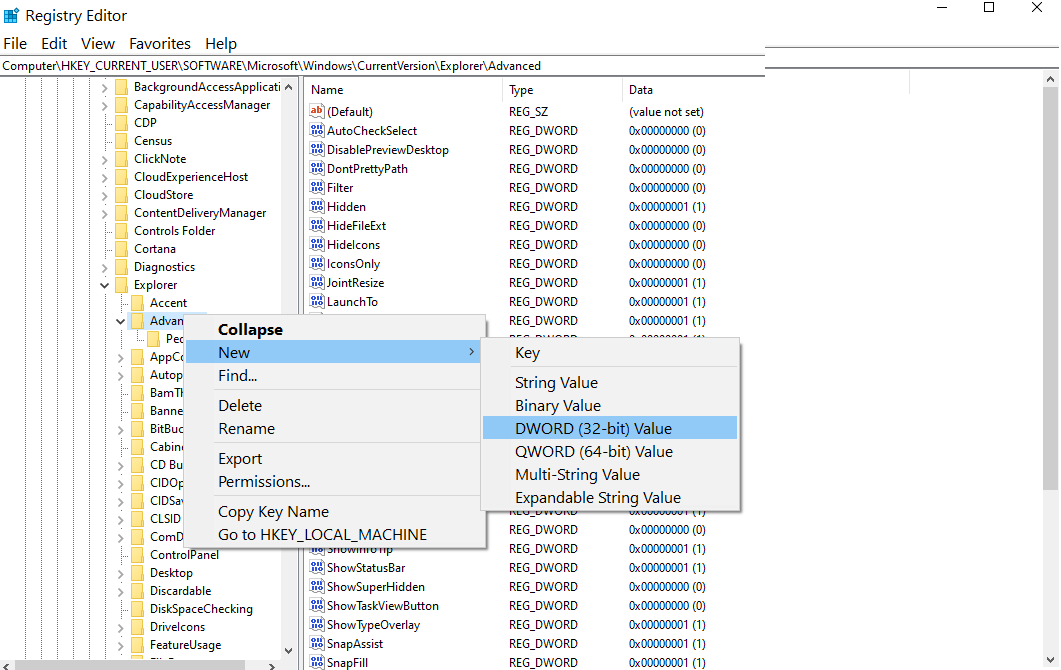The height and width of the screenshot is (670, 1061).
Task: Click the Name column header
Action: coord(327,90)
